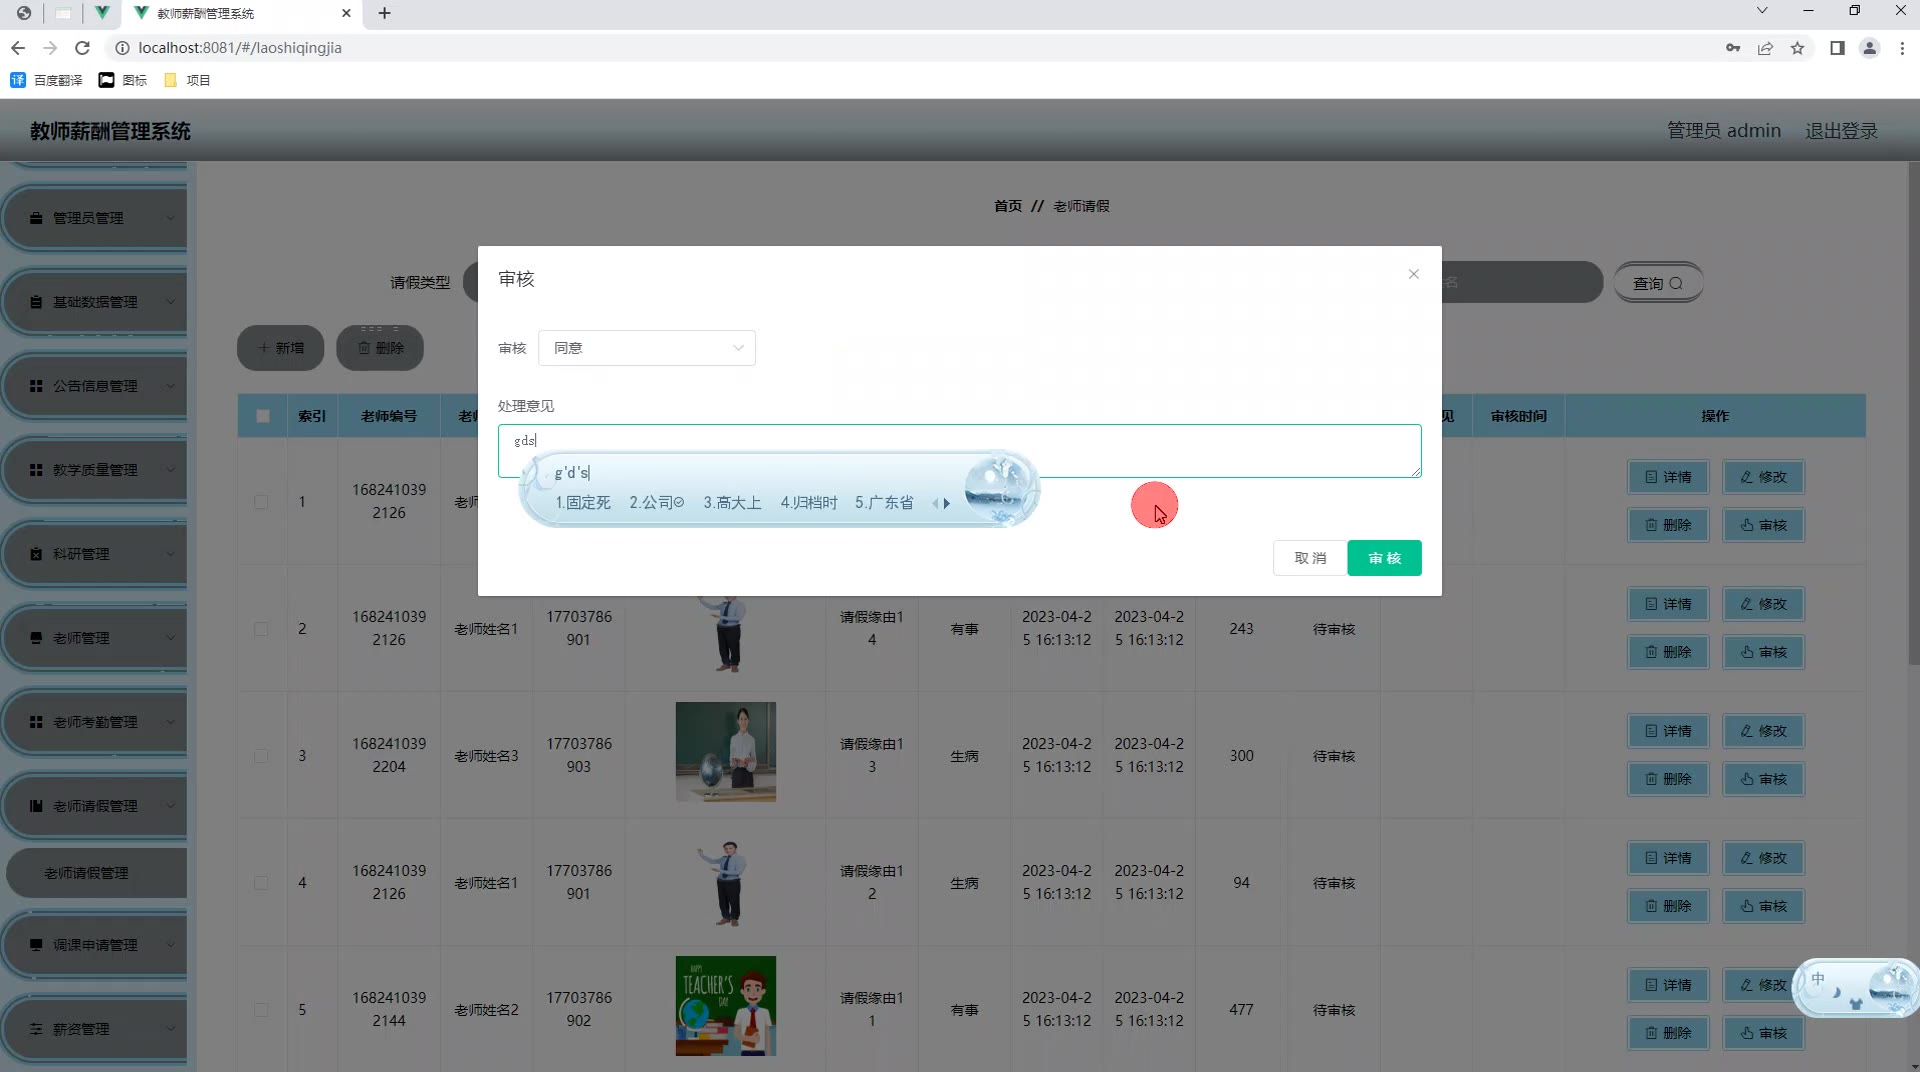Click 审核 for row 2
The width and height of the screenshot is (1920, 1072).
(1763, 652)
